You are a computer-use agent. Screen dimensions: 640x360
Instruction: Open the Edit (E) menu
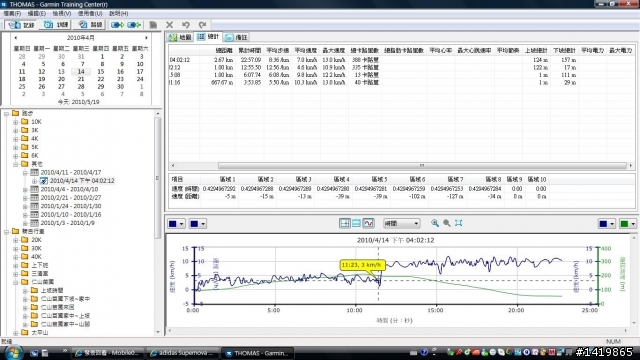point(37,13)
